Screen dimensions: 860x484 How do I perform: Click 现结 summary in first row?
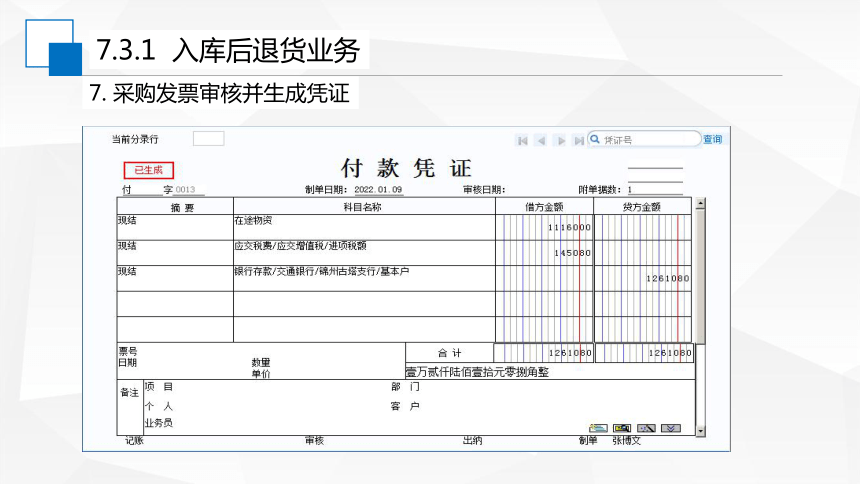127,220
